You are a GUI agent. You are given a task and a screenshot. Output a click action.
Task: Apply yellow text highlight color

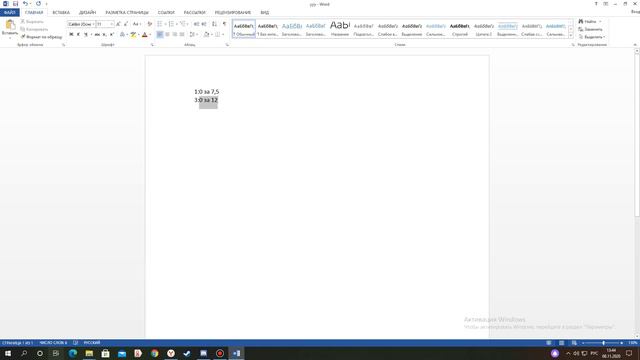(x=133, y=35)
